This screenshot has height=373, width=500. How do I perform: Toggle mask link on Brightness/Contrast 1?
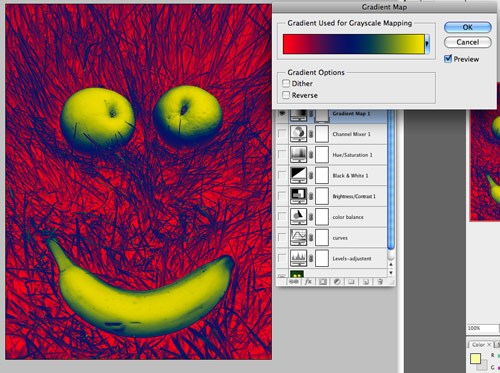(x=311, y=196)
